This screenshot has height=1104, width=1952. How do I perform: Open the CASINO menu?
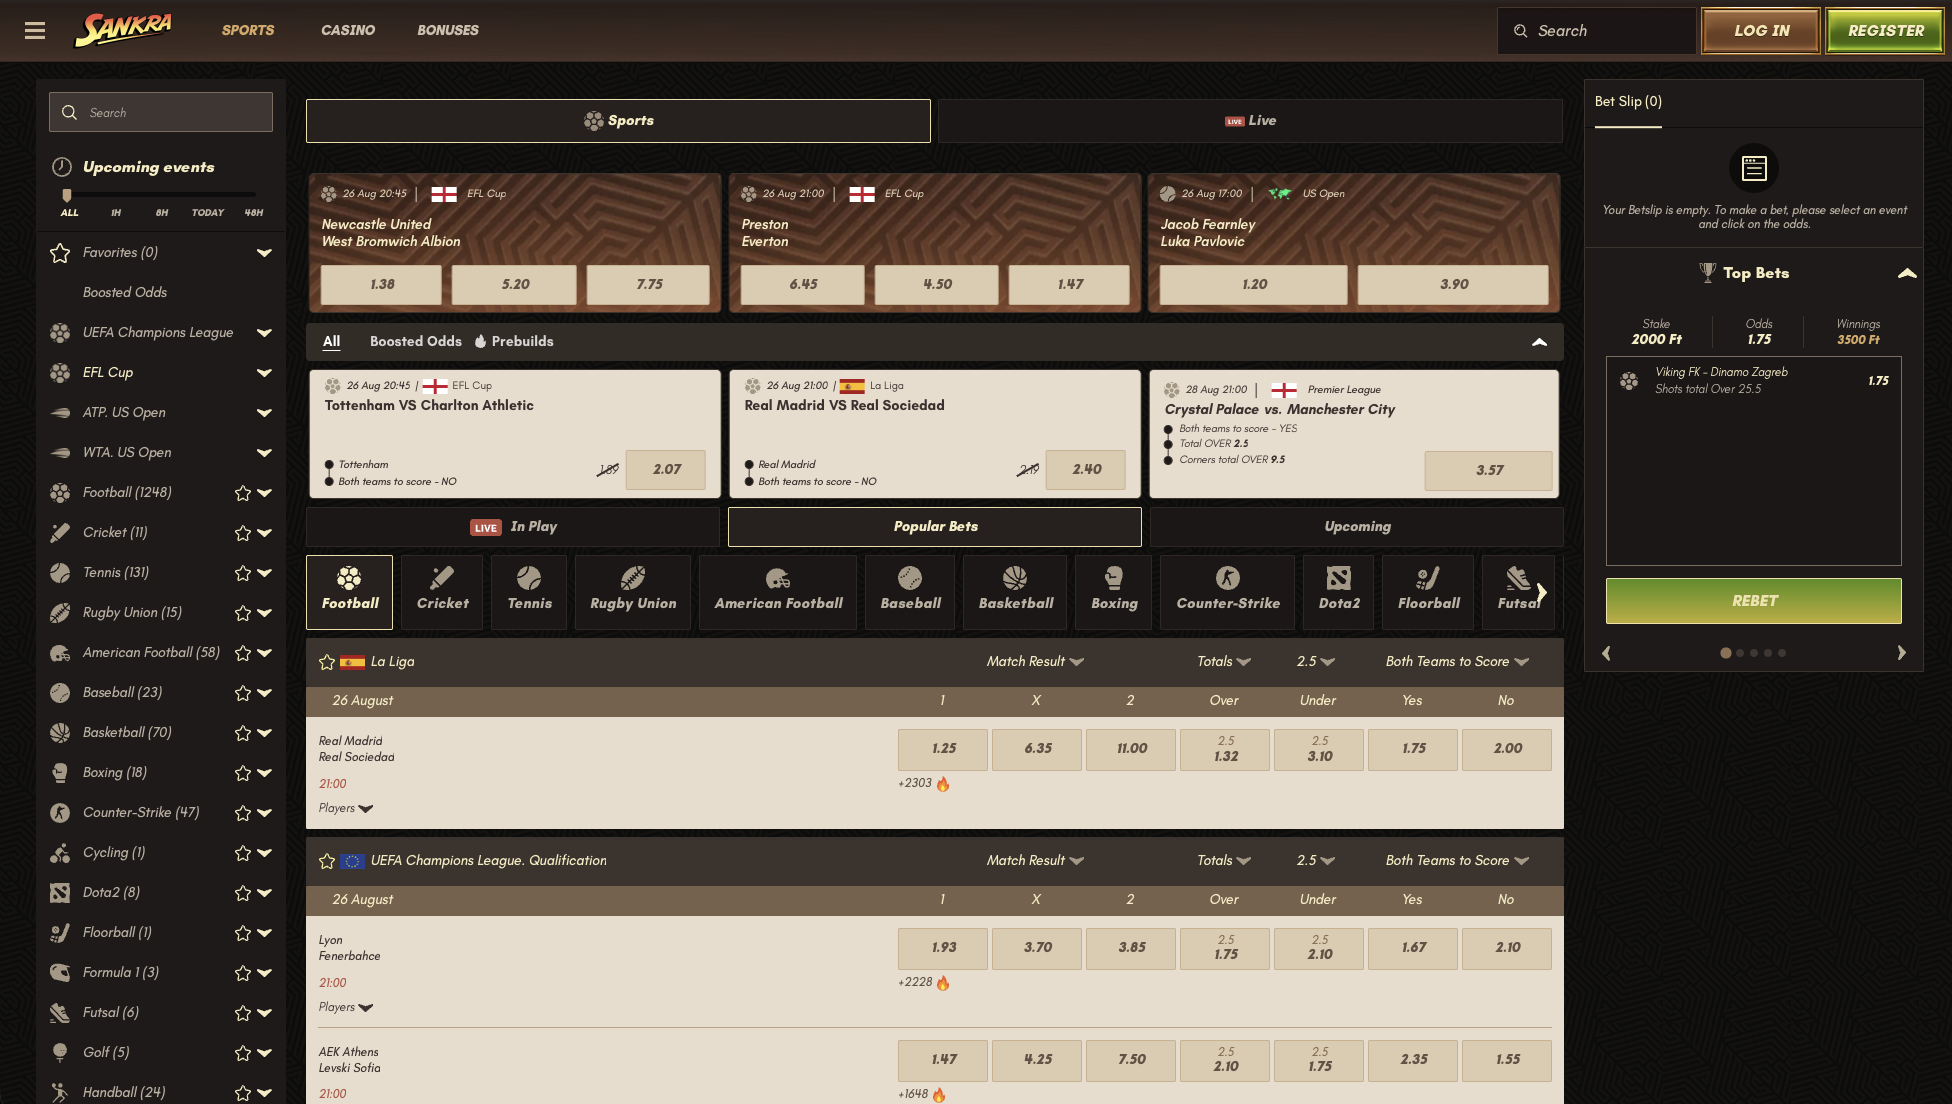pos(348,30)
